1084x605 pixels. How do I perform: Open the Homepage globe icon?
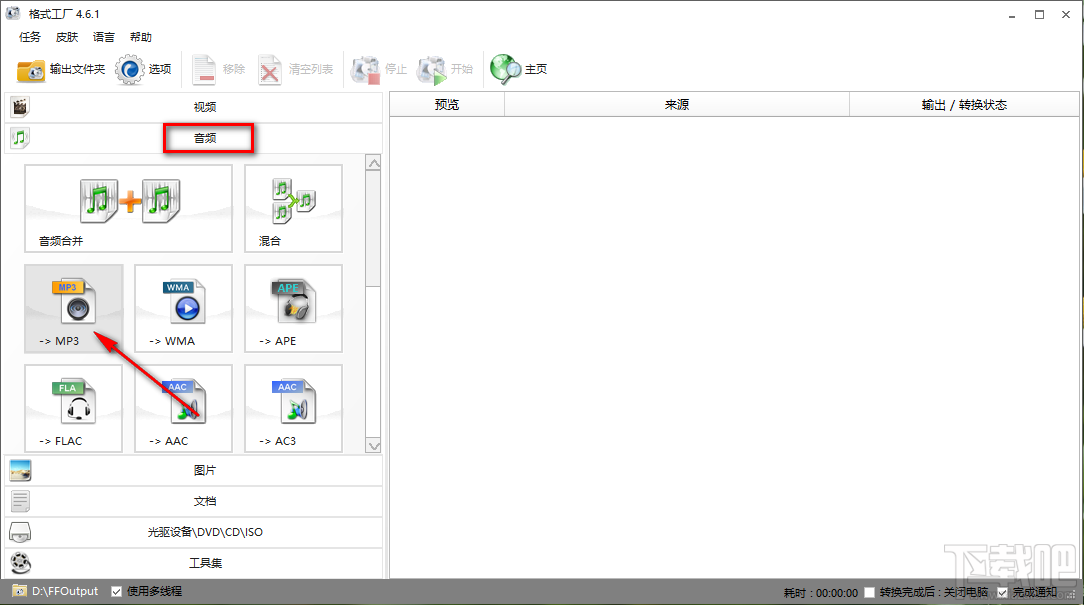pos(505,69)
